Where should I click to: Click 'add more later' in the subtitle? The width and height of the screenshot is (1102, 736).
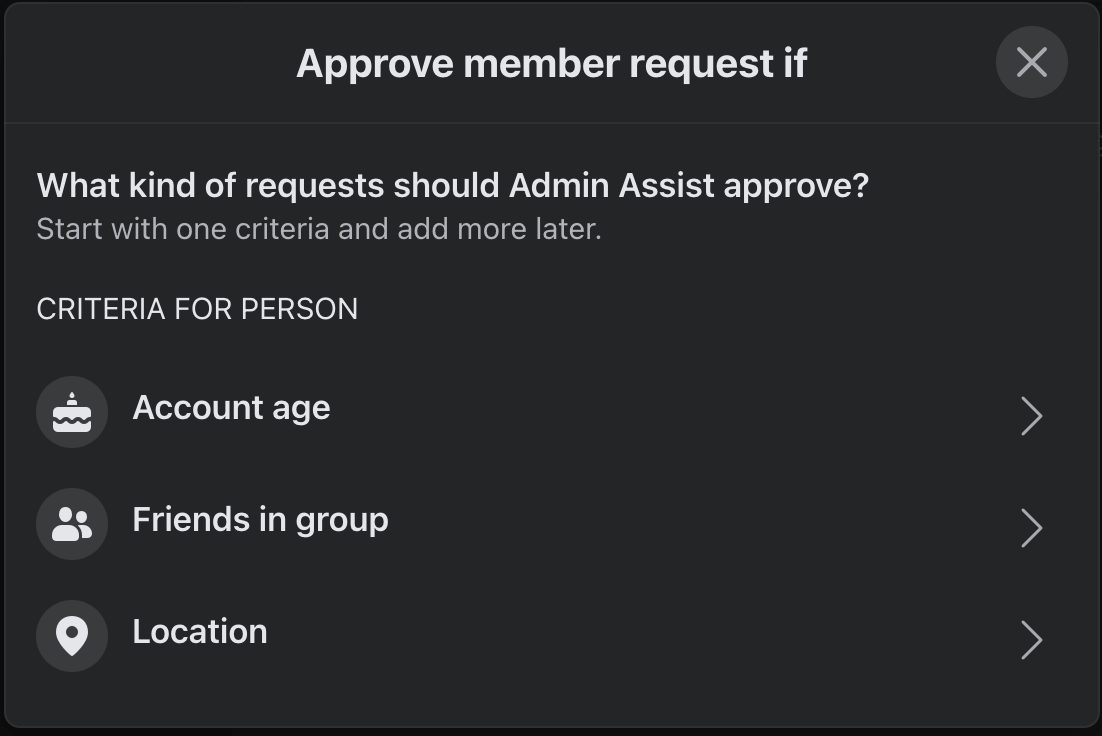(x=498, y=229)
